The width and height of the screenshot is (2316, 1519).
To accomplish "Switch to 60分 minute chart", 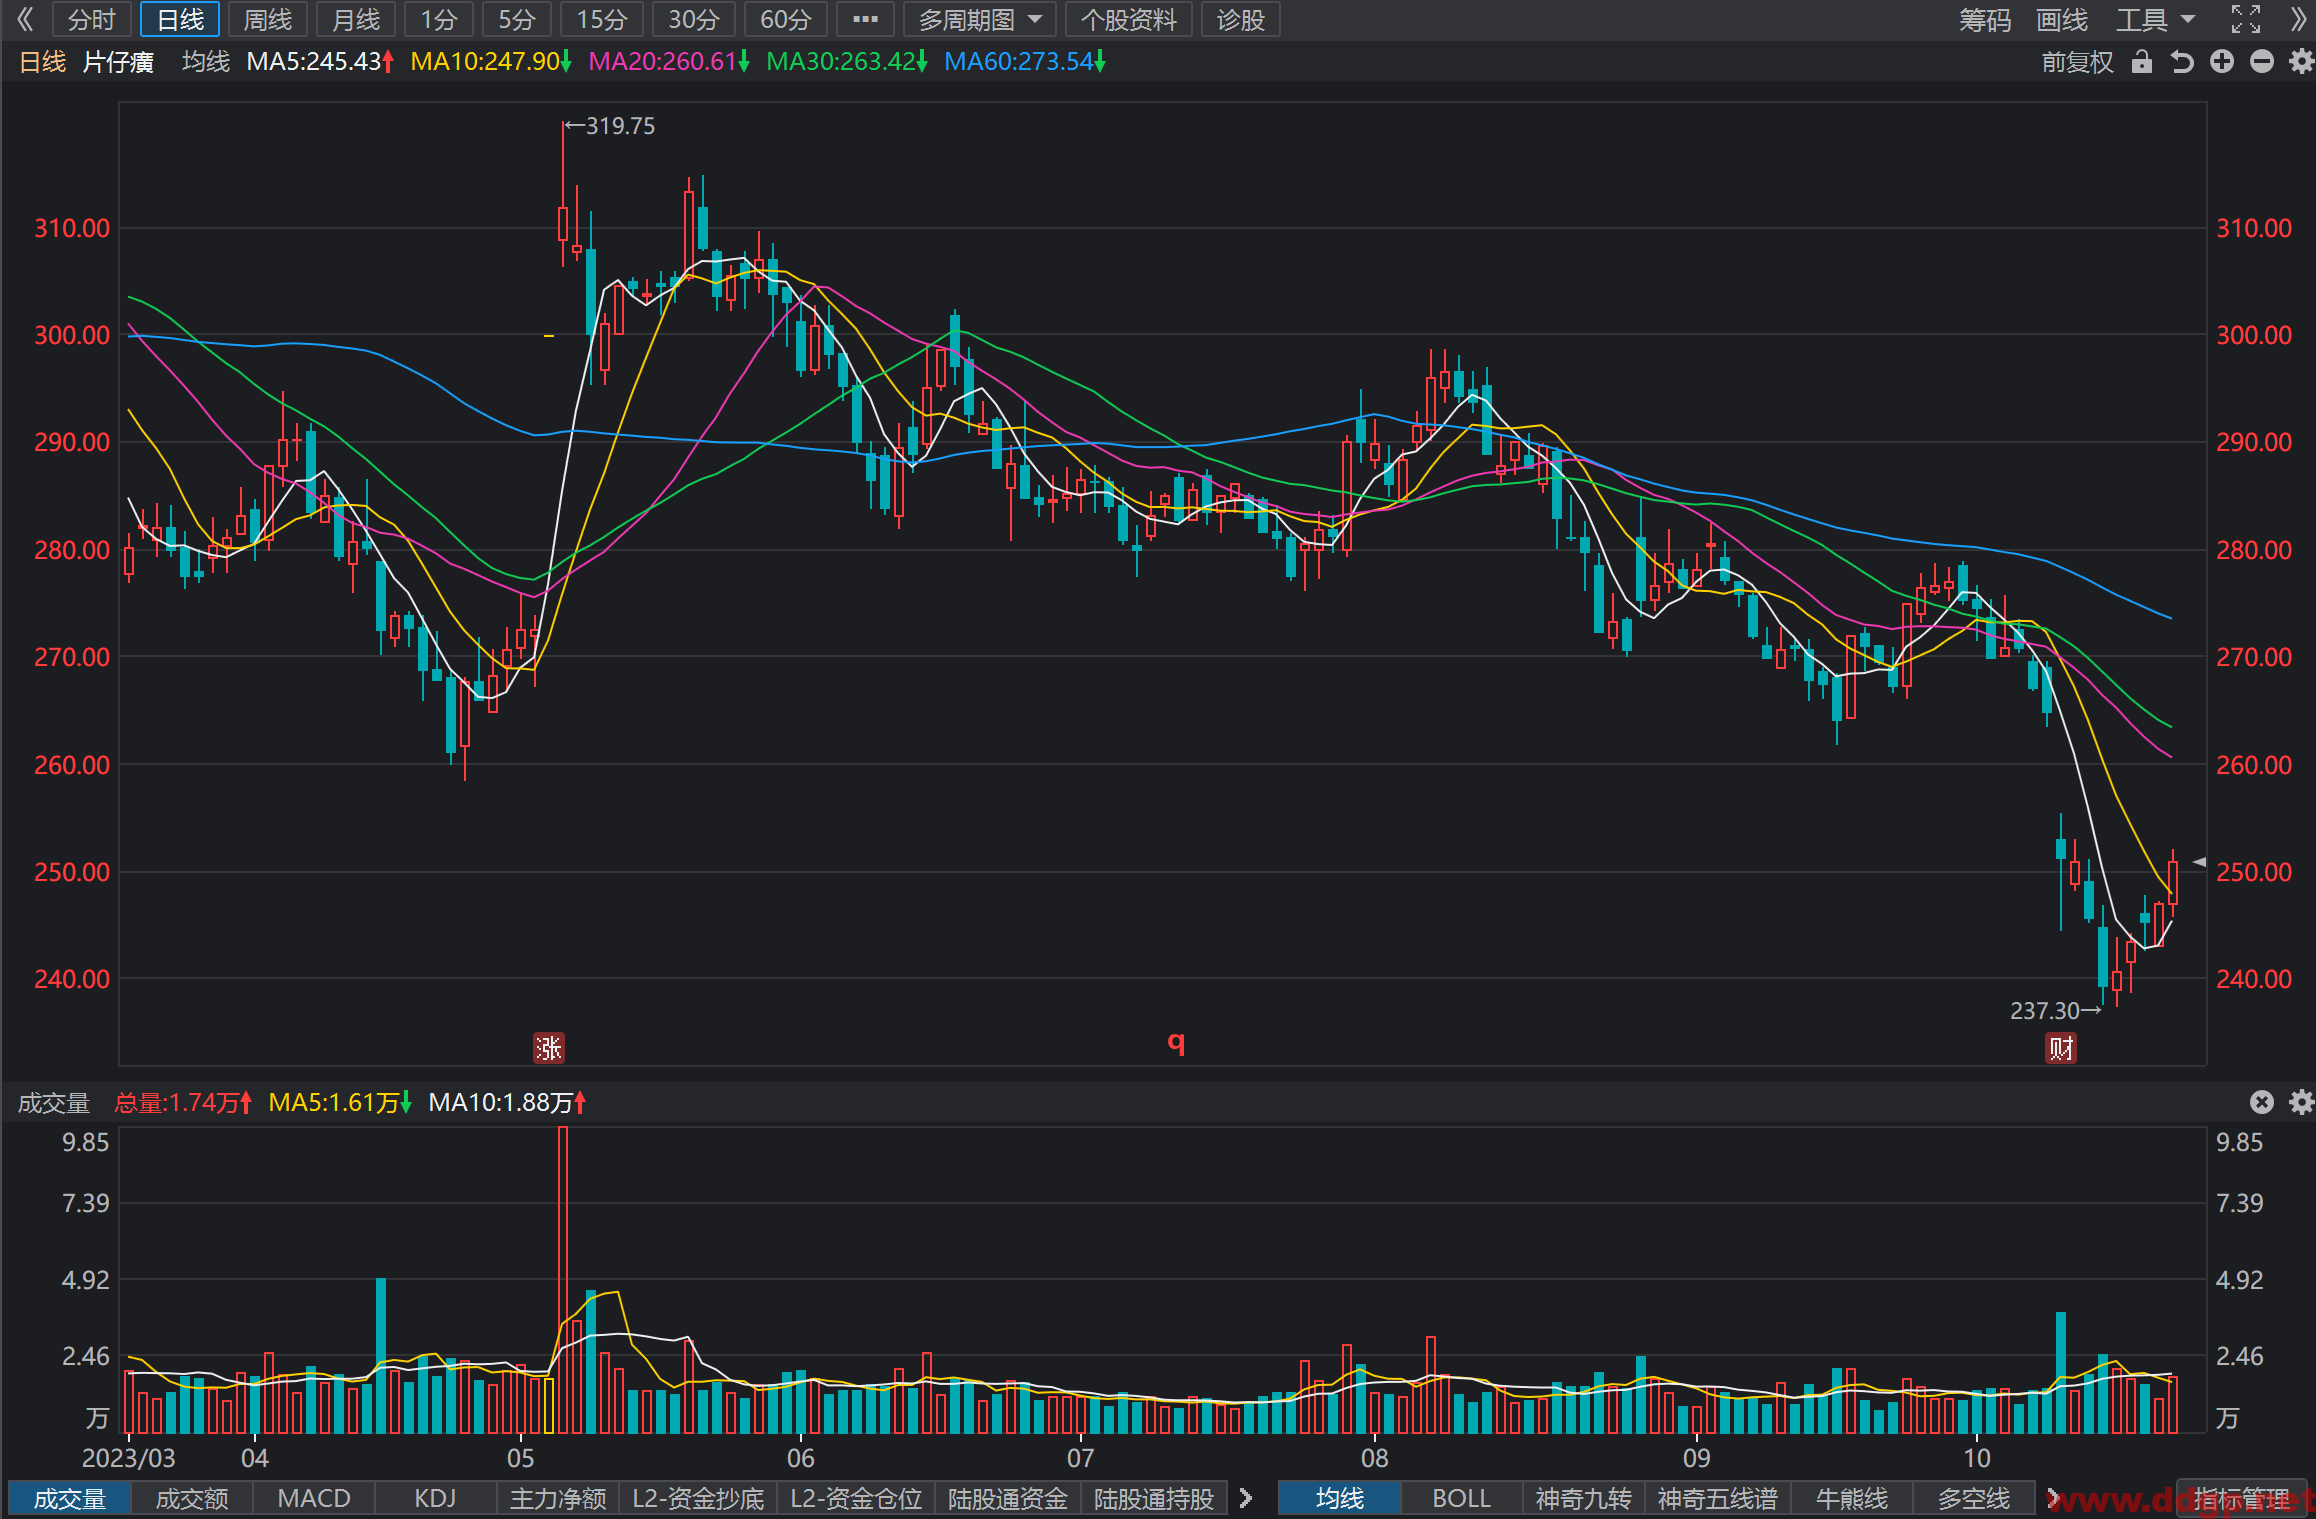I will coord(786,19).
